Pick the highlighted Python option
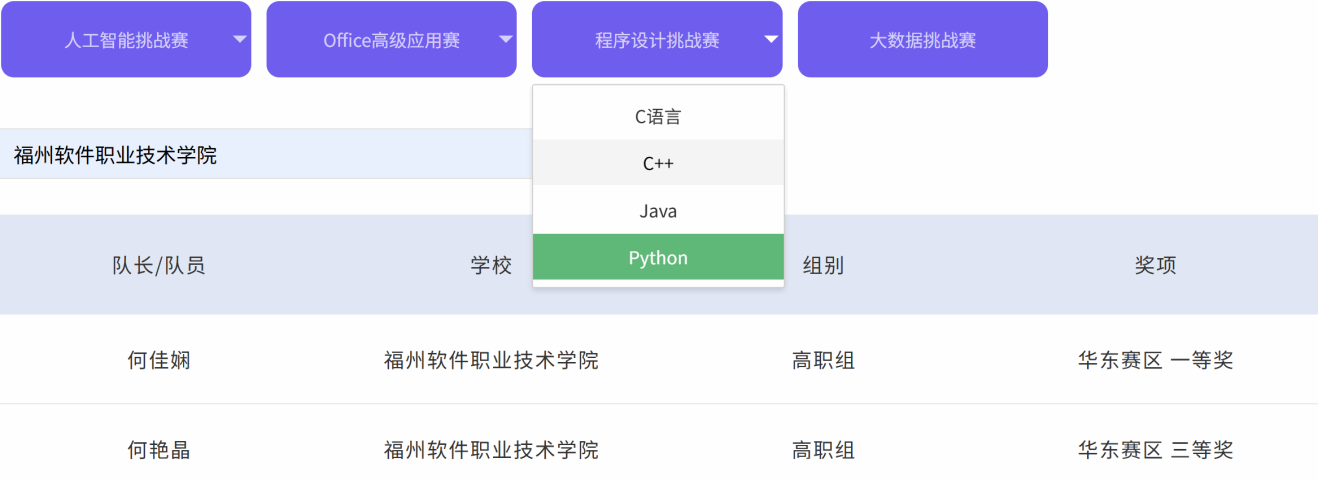This screenshot has height=480, width=1318. (658, 258)
